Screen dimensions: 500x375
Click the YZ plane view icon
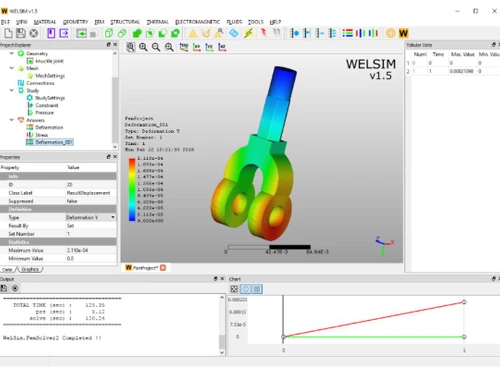pyautogui.click(x=209, y=47)
